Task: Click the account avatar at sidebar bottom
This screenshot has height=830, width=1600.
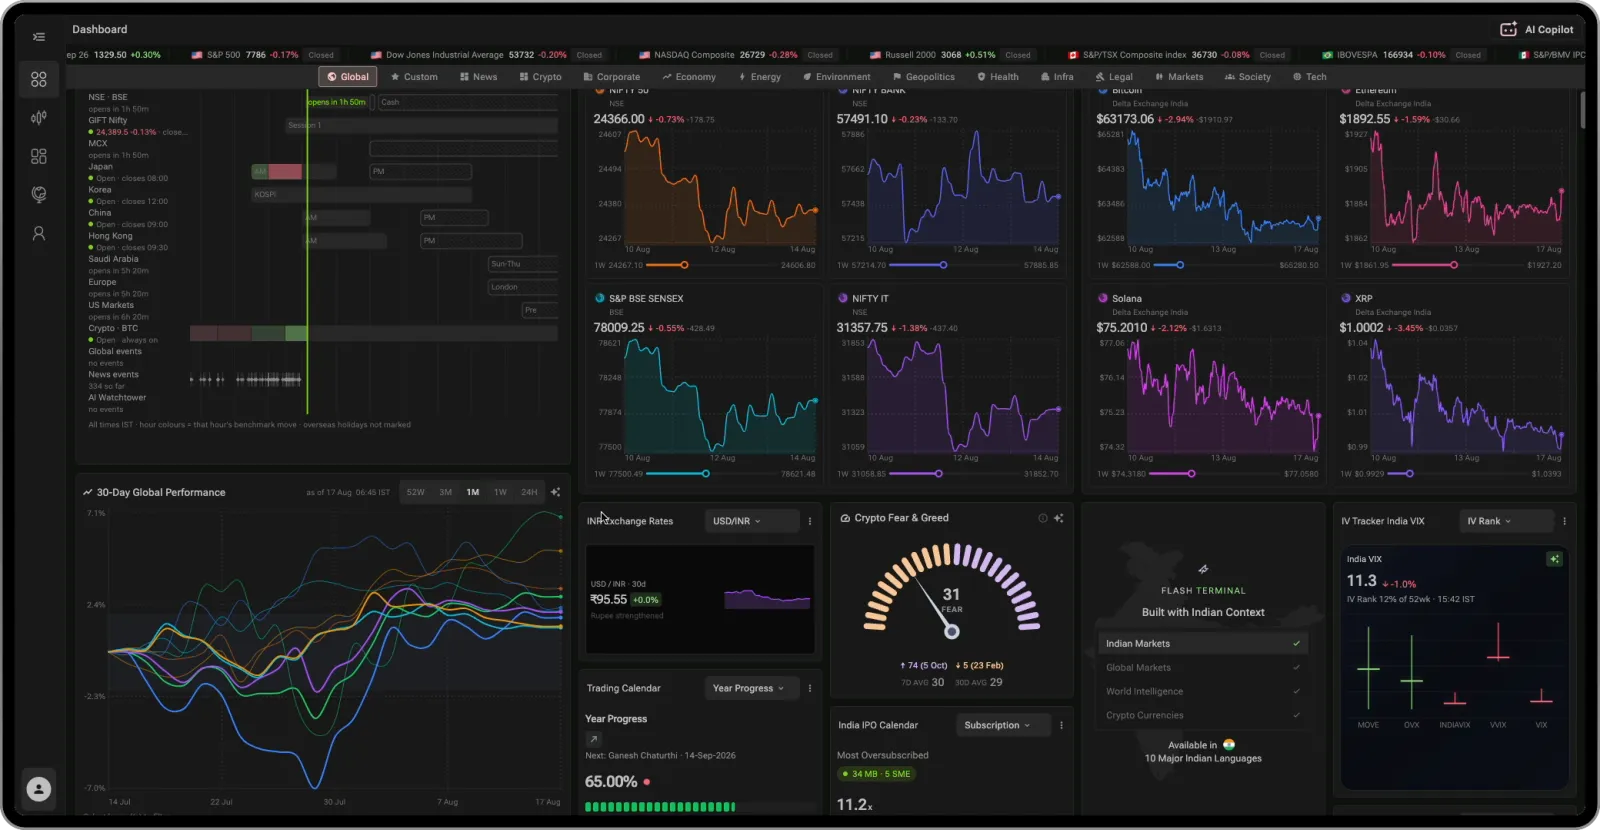Action: 39,789
